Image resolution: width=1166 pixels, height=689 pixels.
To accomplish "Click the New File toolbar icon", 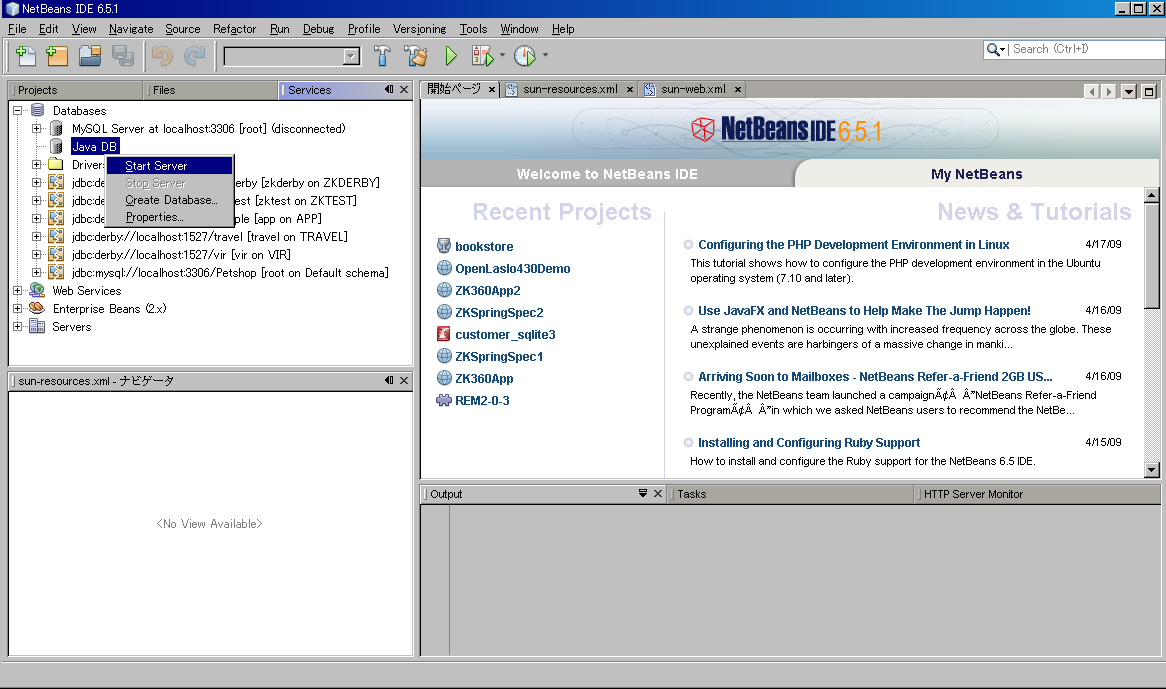I will coord(26,56).
